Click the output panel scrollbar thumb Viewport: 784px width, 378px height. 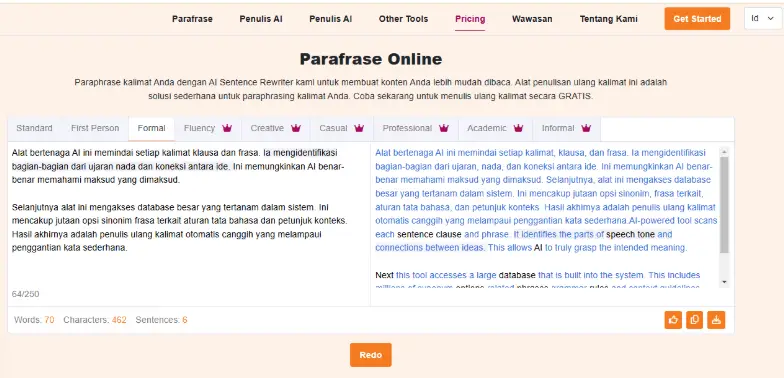[x=724, y=205]
